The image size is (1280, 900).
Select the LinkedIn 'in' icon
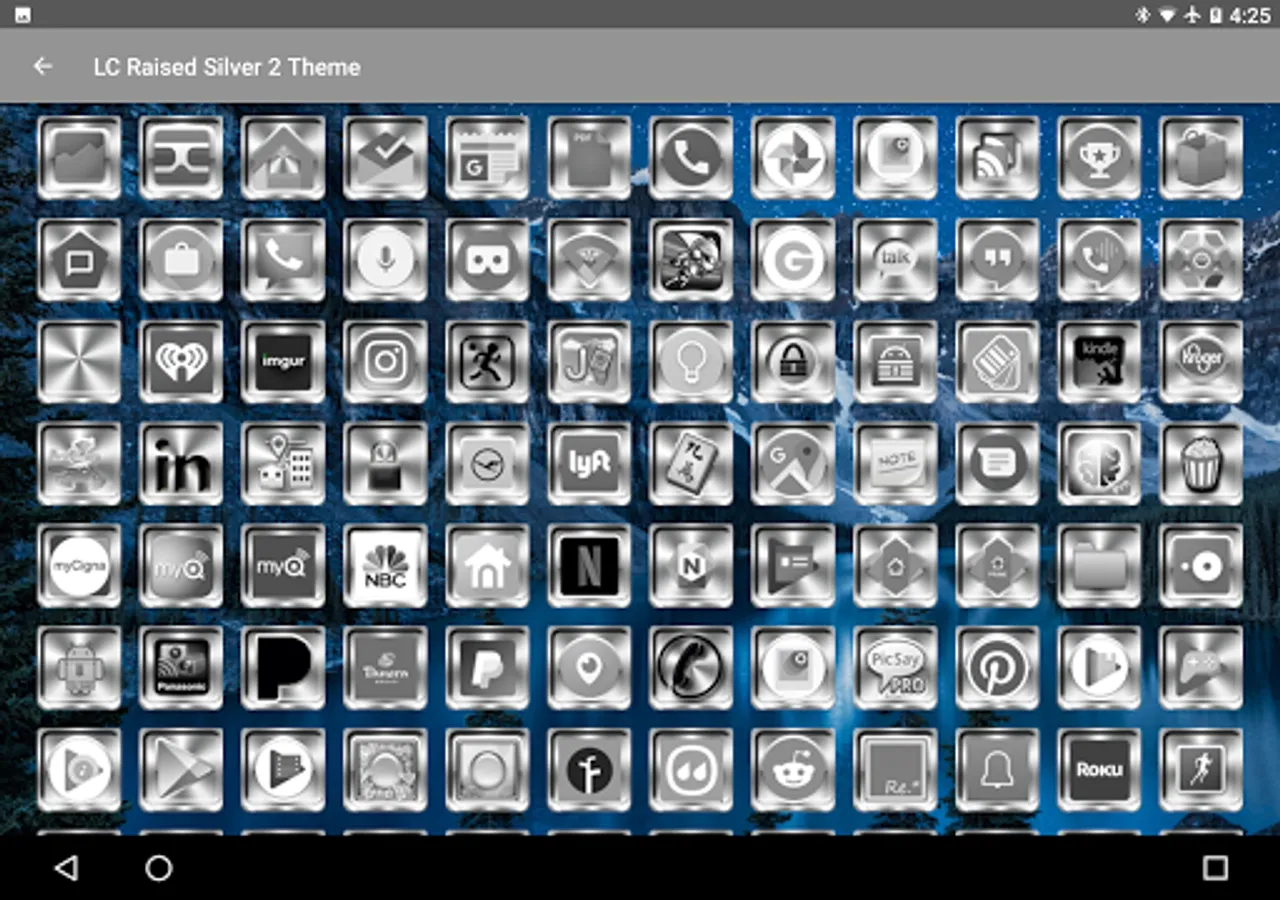pos(181,463)
